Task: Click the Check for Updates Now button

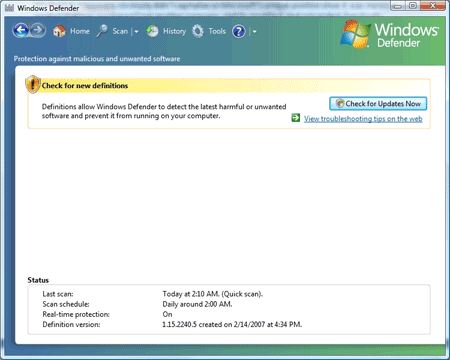Action: click(x=378, y=104)
